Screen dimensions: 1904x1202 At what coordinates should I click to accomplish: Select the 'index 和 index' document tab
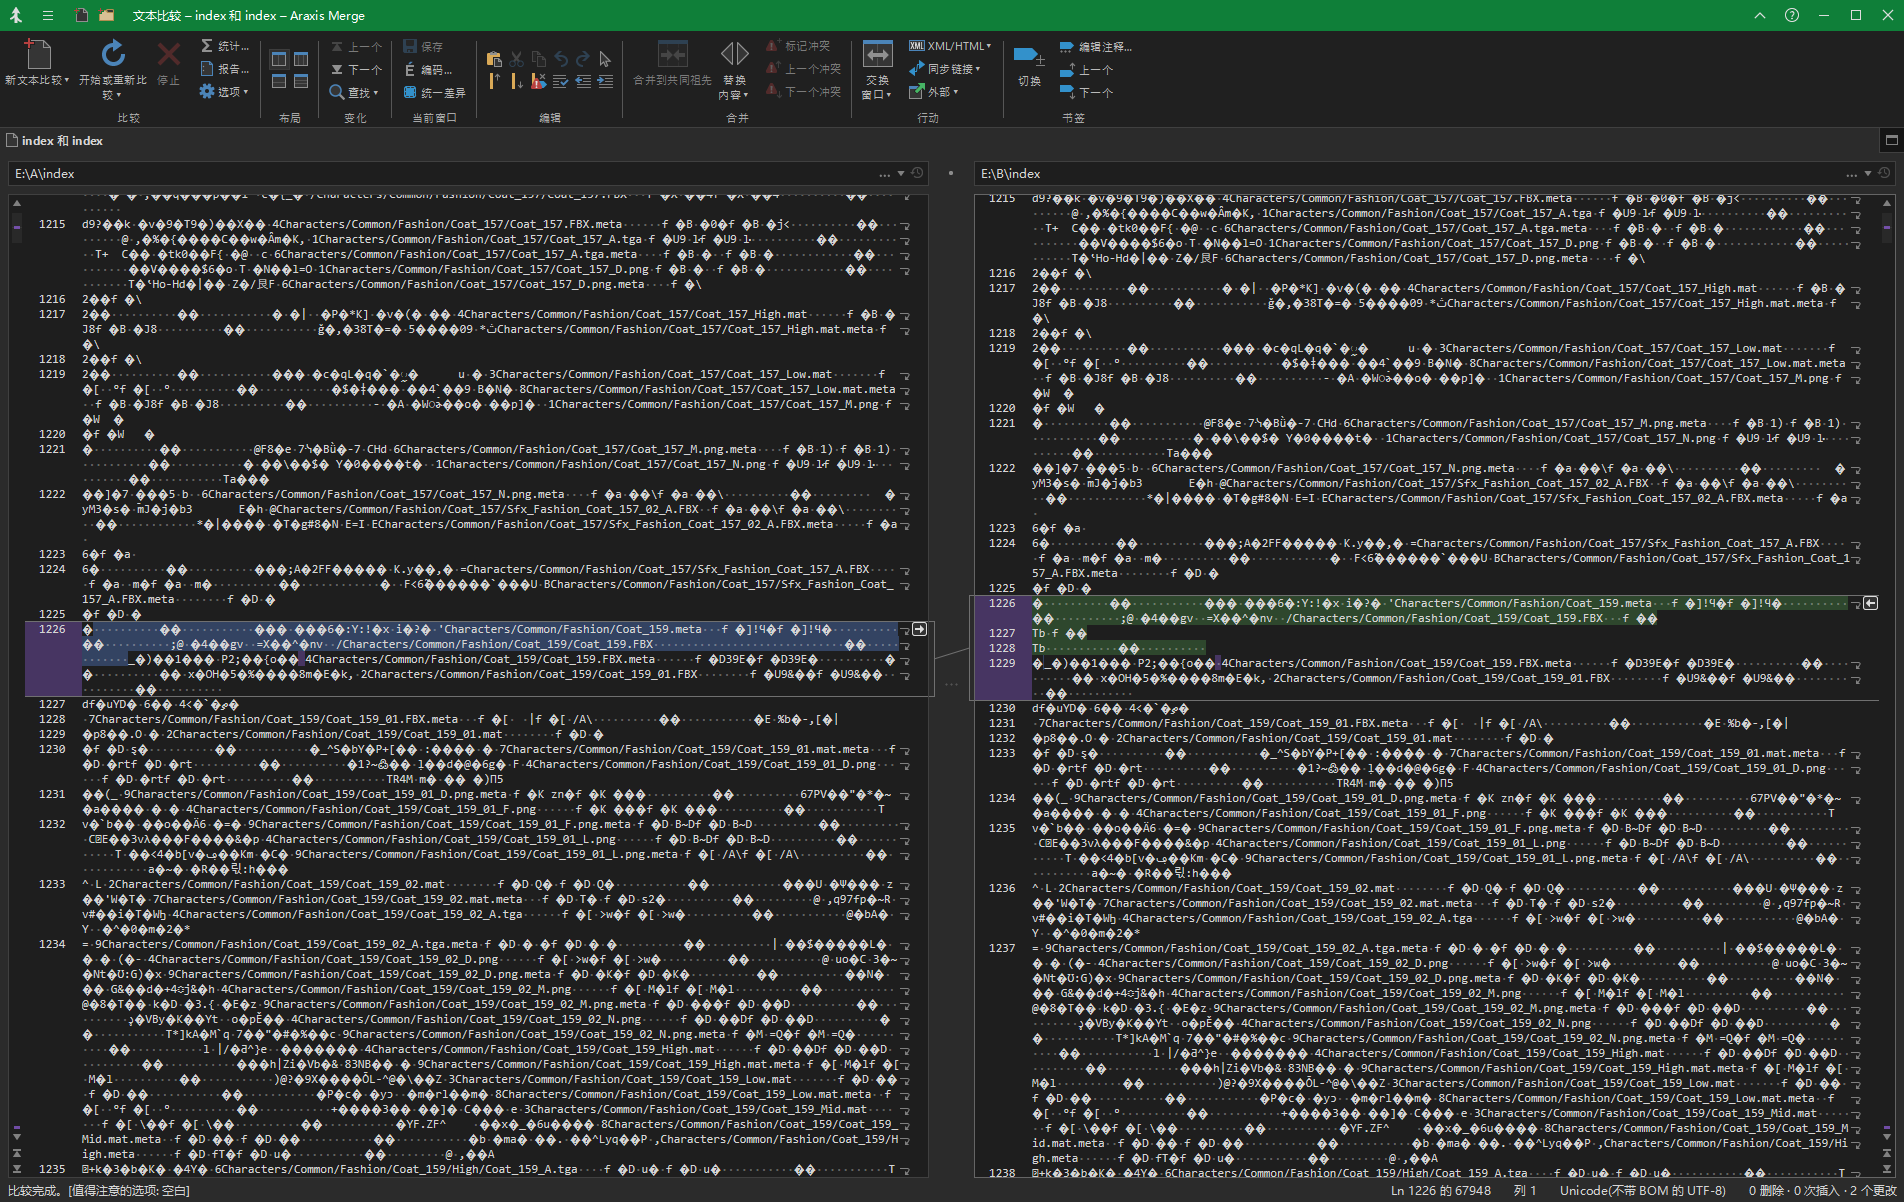pos(62,141)
